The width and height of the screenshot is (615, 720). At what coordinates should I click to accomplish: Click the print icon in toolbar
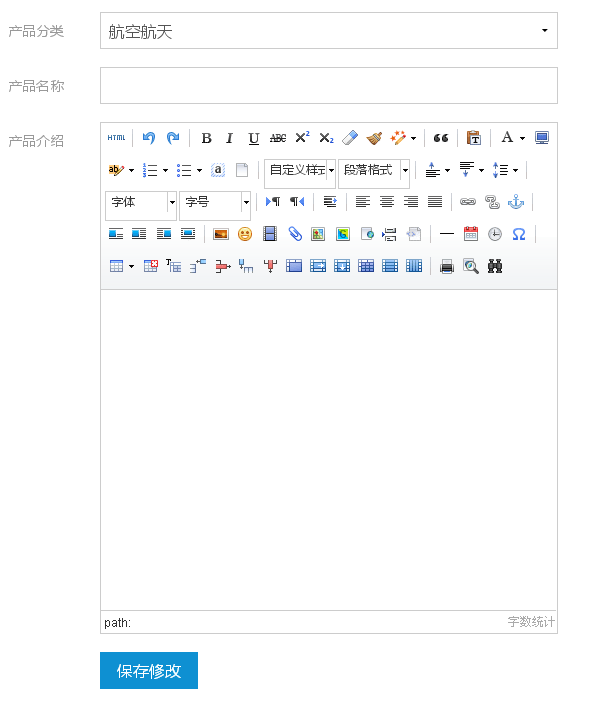447,266
